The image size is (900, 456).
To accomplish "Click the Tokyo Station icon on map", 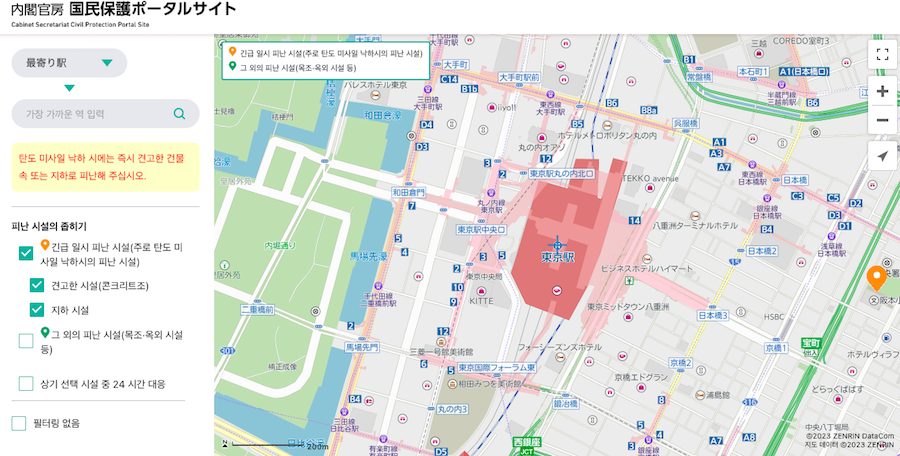I will (557, 242).
